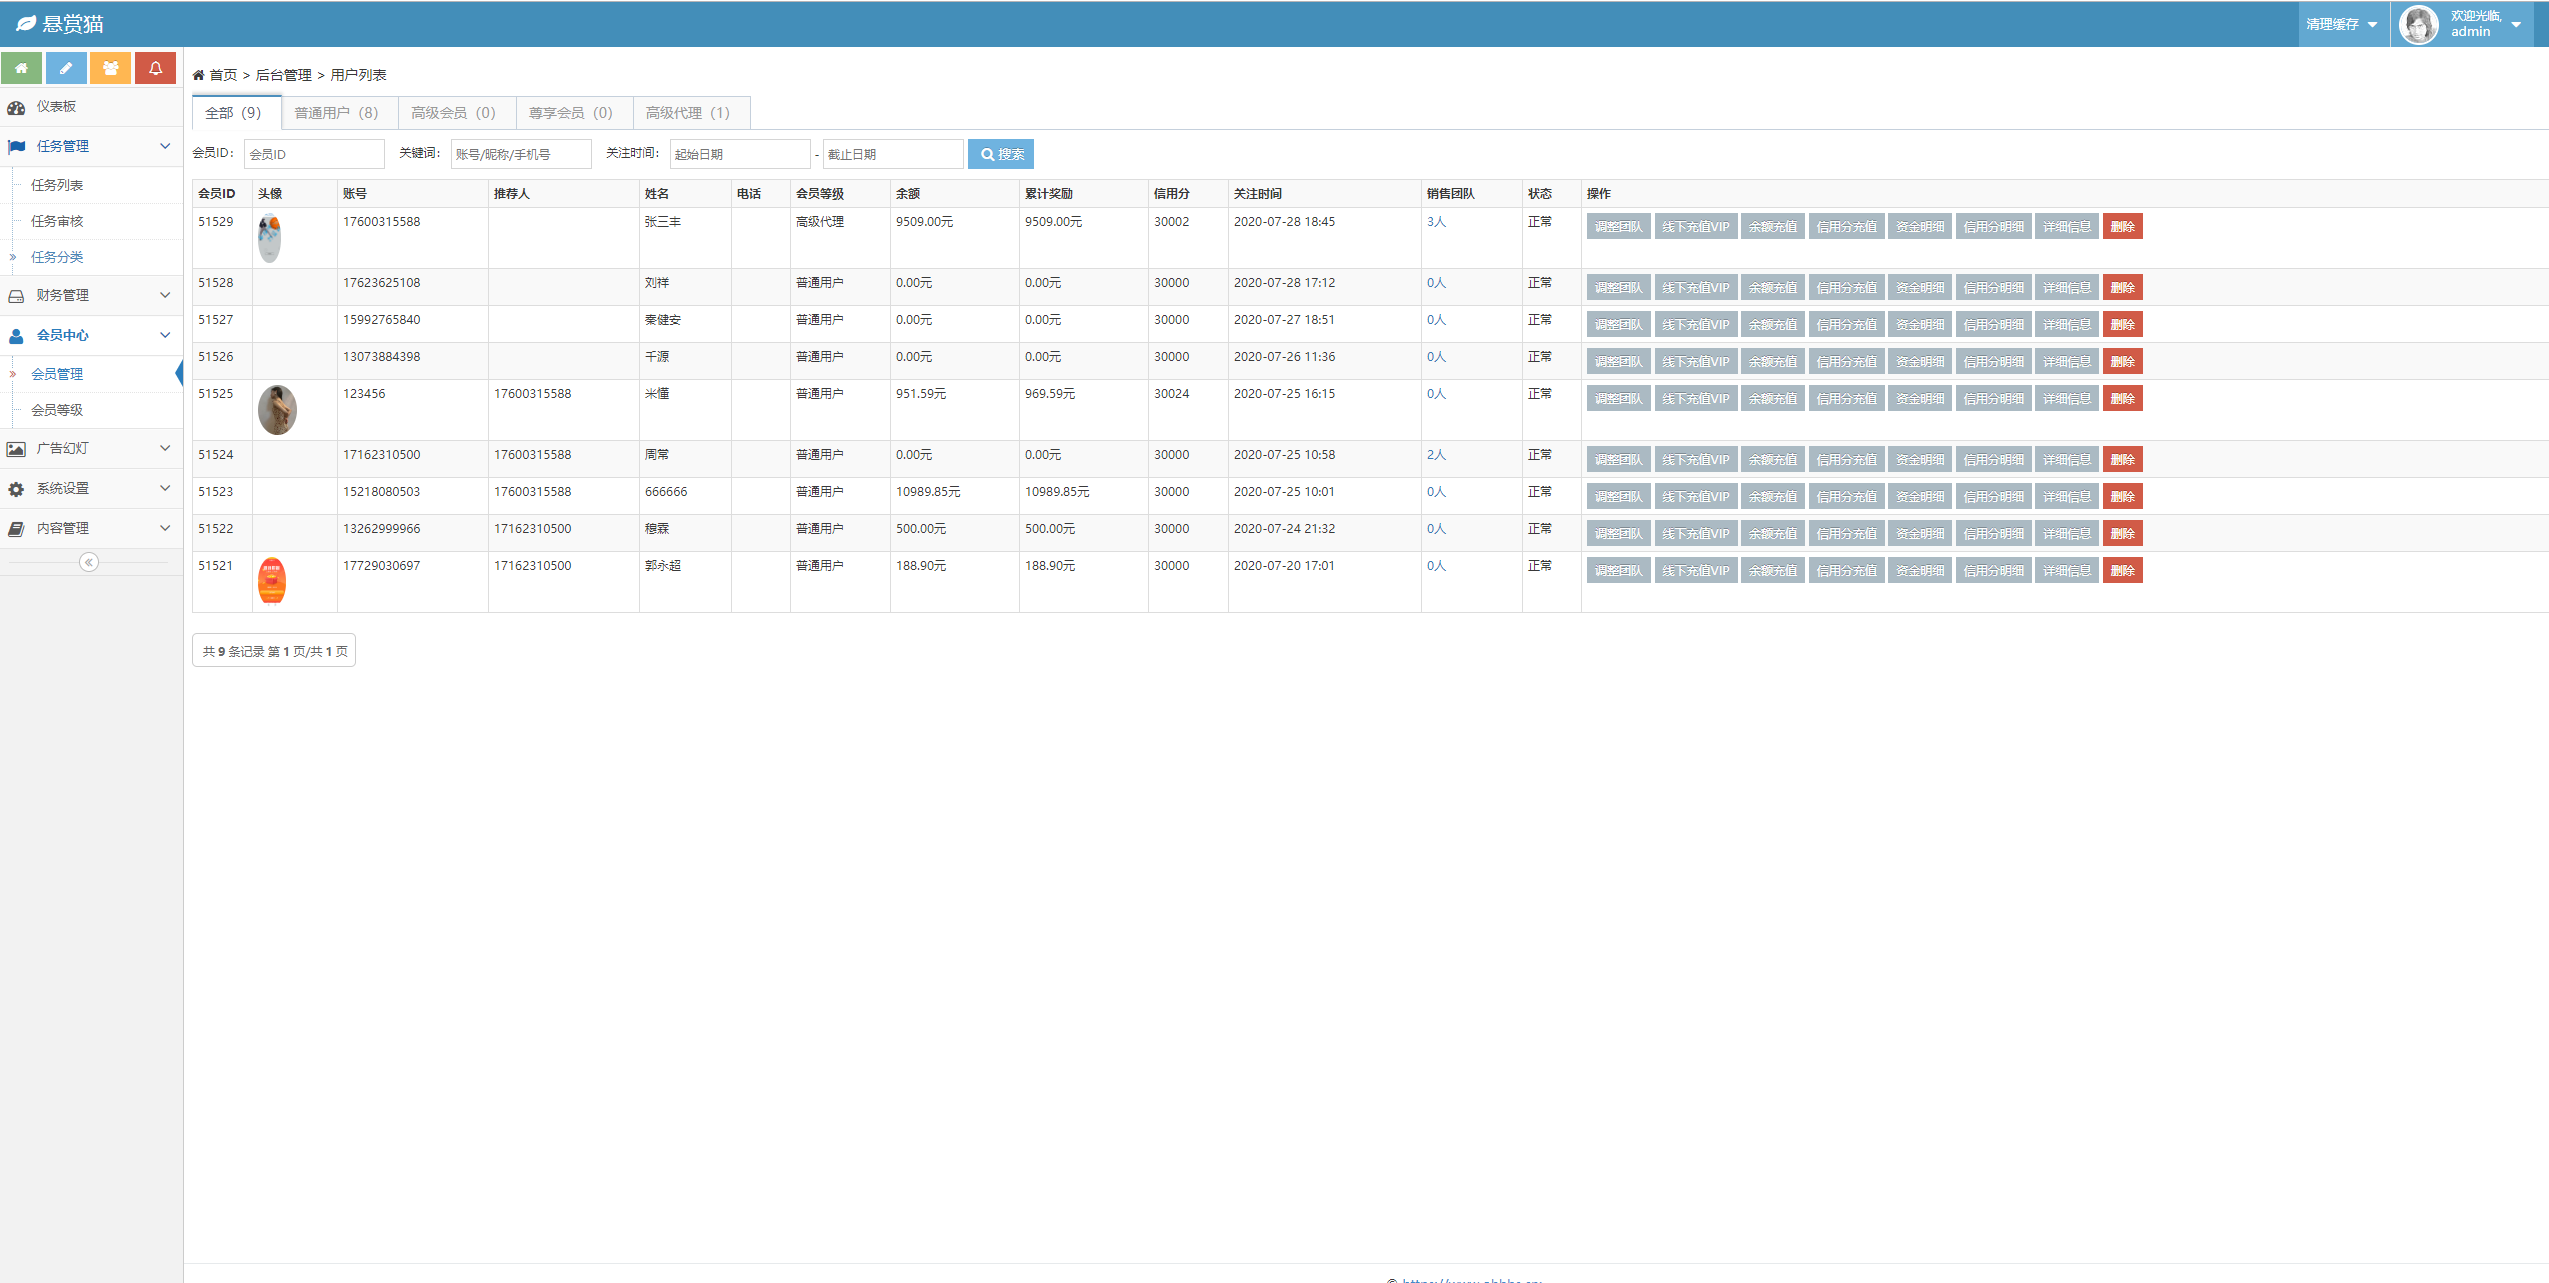Open 会员等级 in the sidebar
The image size is (2549, 1283).
coord(57,410)
